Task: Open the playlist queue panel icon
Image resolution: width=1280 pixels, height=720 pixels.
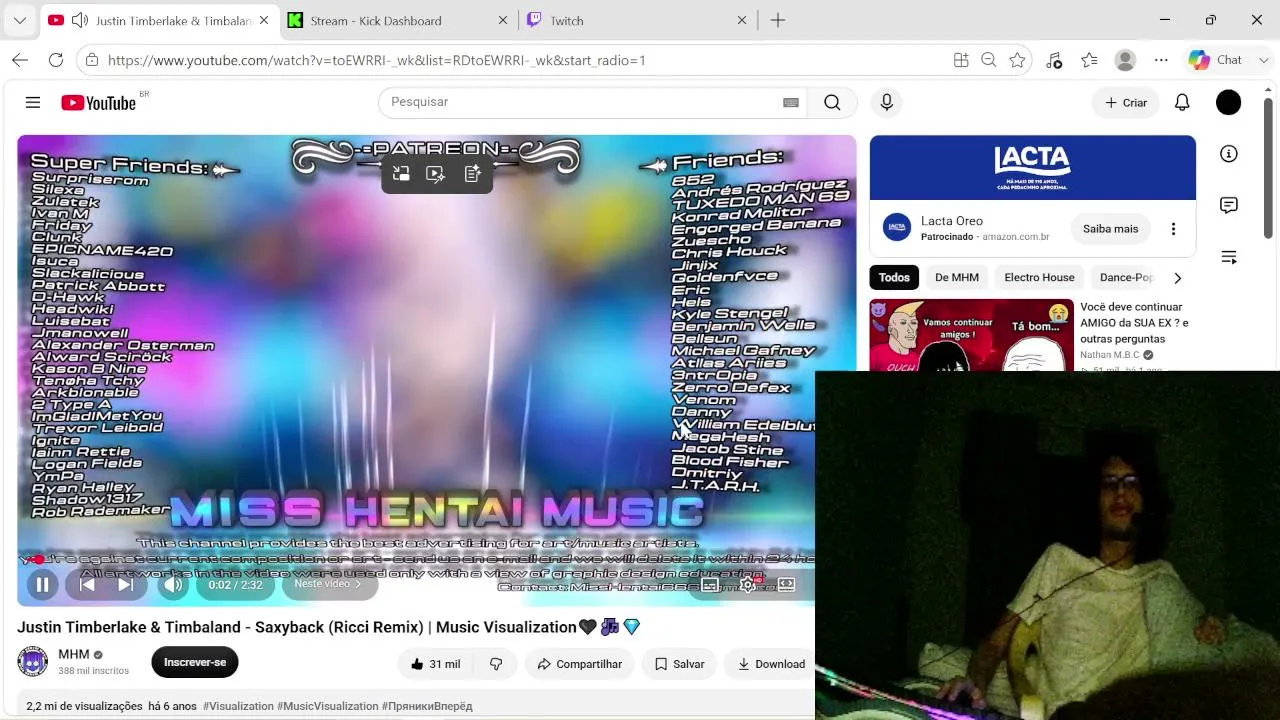Action: 1229,257
